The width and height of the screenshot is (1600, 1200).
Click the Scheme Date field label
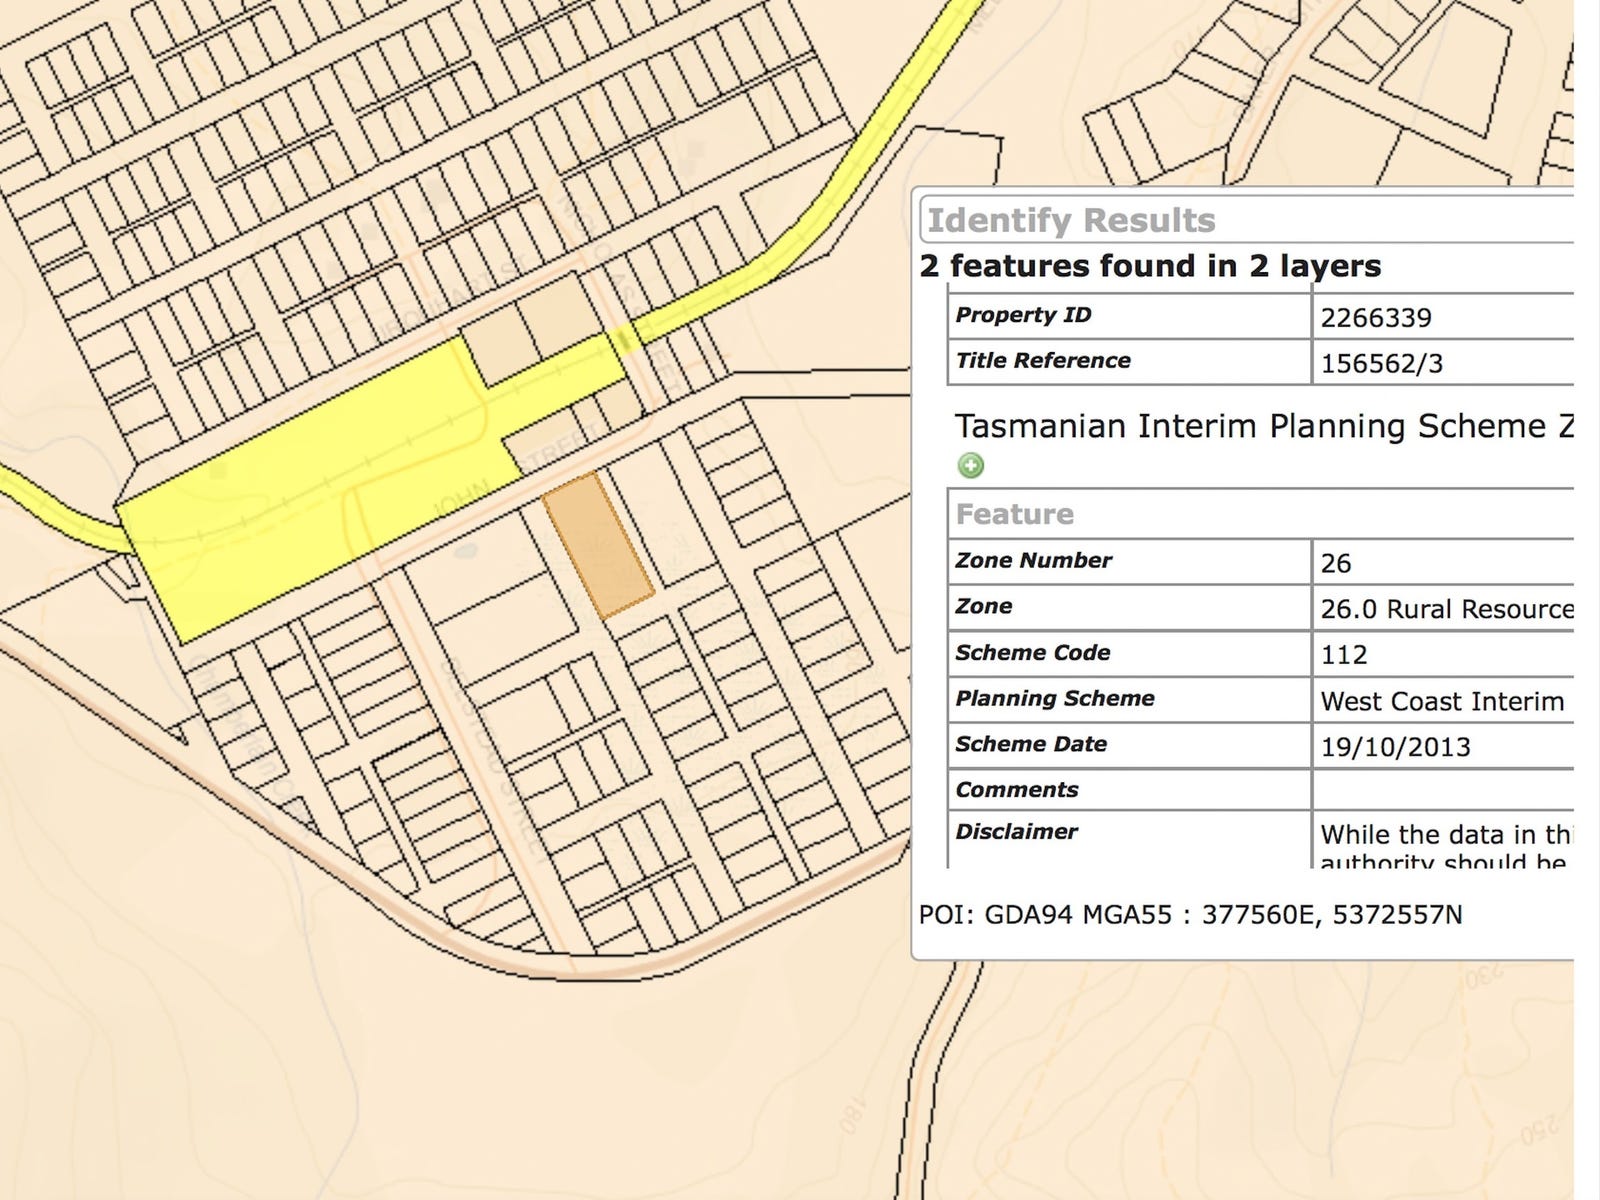coord(1031,744)
